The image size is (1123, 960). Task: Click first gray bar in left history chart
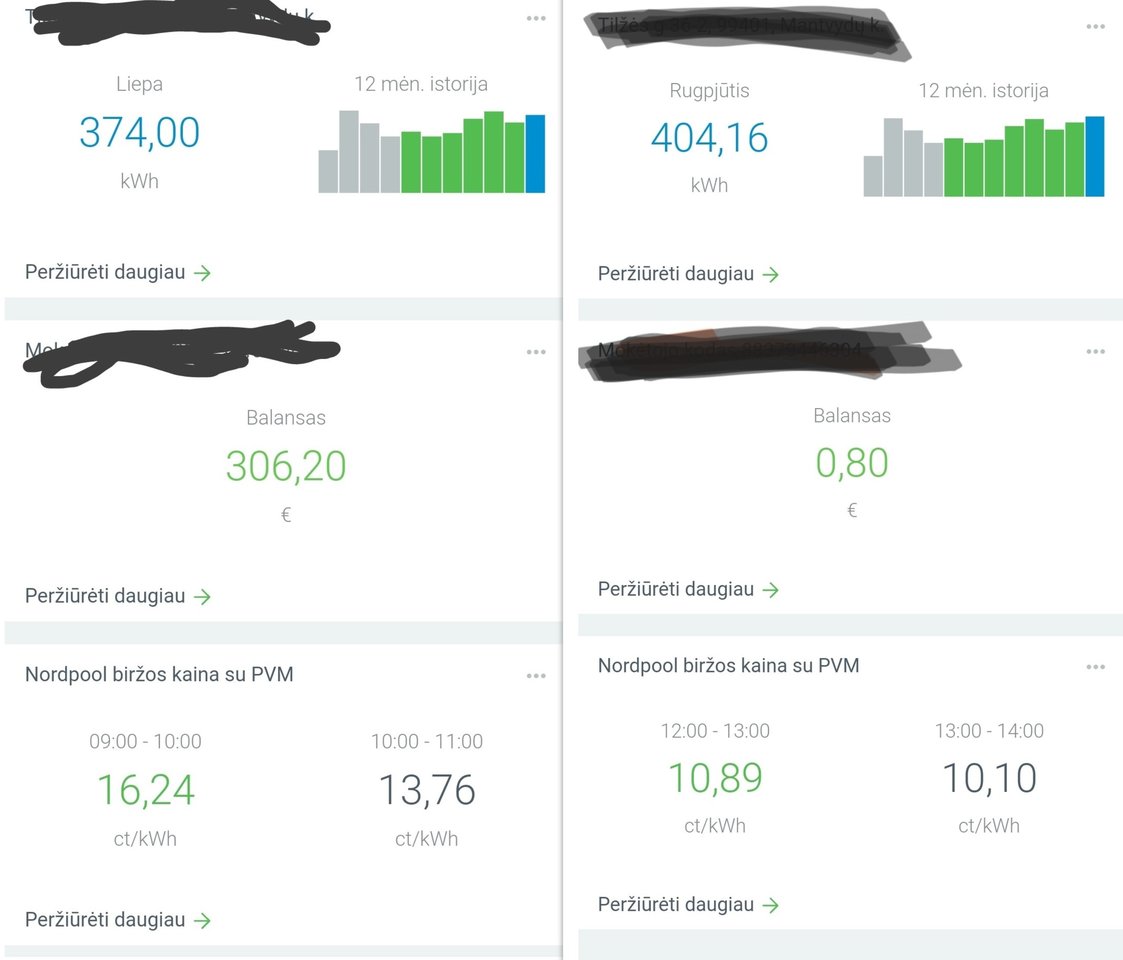[x=328, y=171]
